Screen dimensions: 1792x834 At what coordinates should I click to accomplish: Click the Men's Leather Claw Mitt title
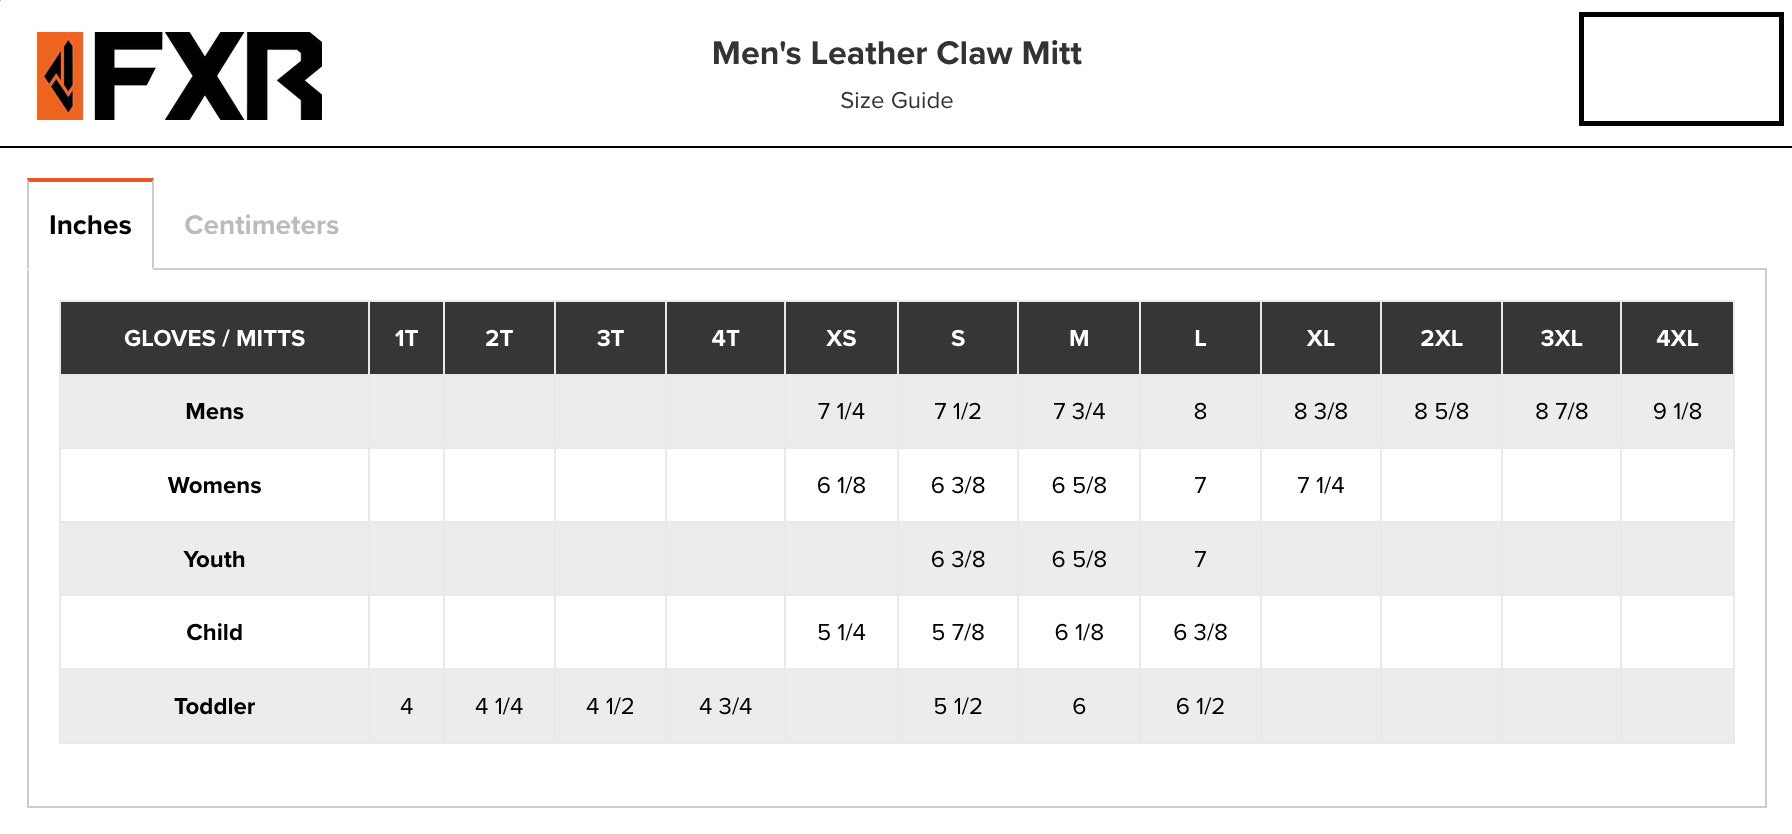pyautogui.click(x=896, y=53)
